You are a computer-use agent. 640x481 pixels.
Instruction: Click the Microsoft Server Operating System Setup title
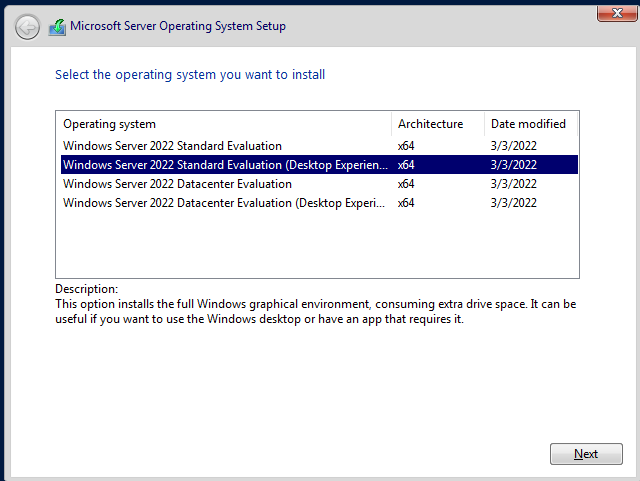point(178,26)
